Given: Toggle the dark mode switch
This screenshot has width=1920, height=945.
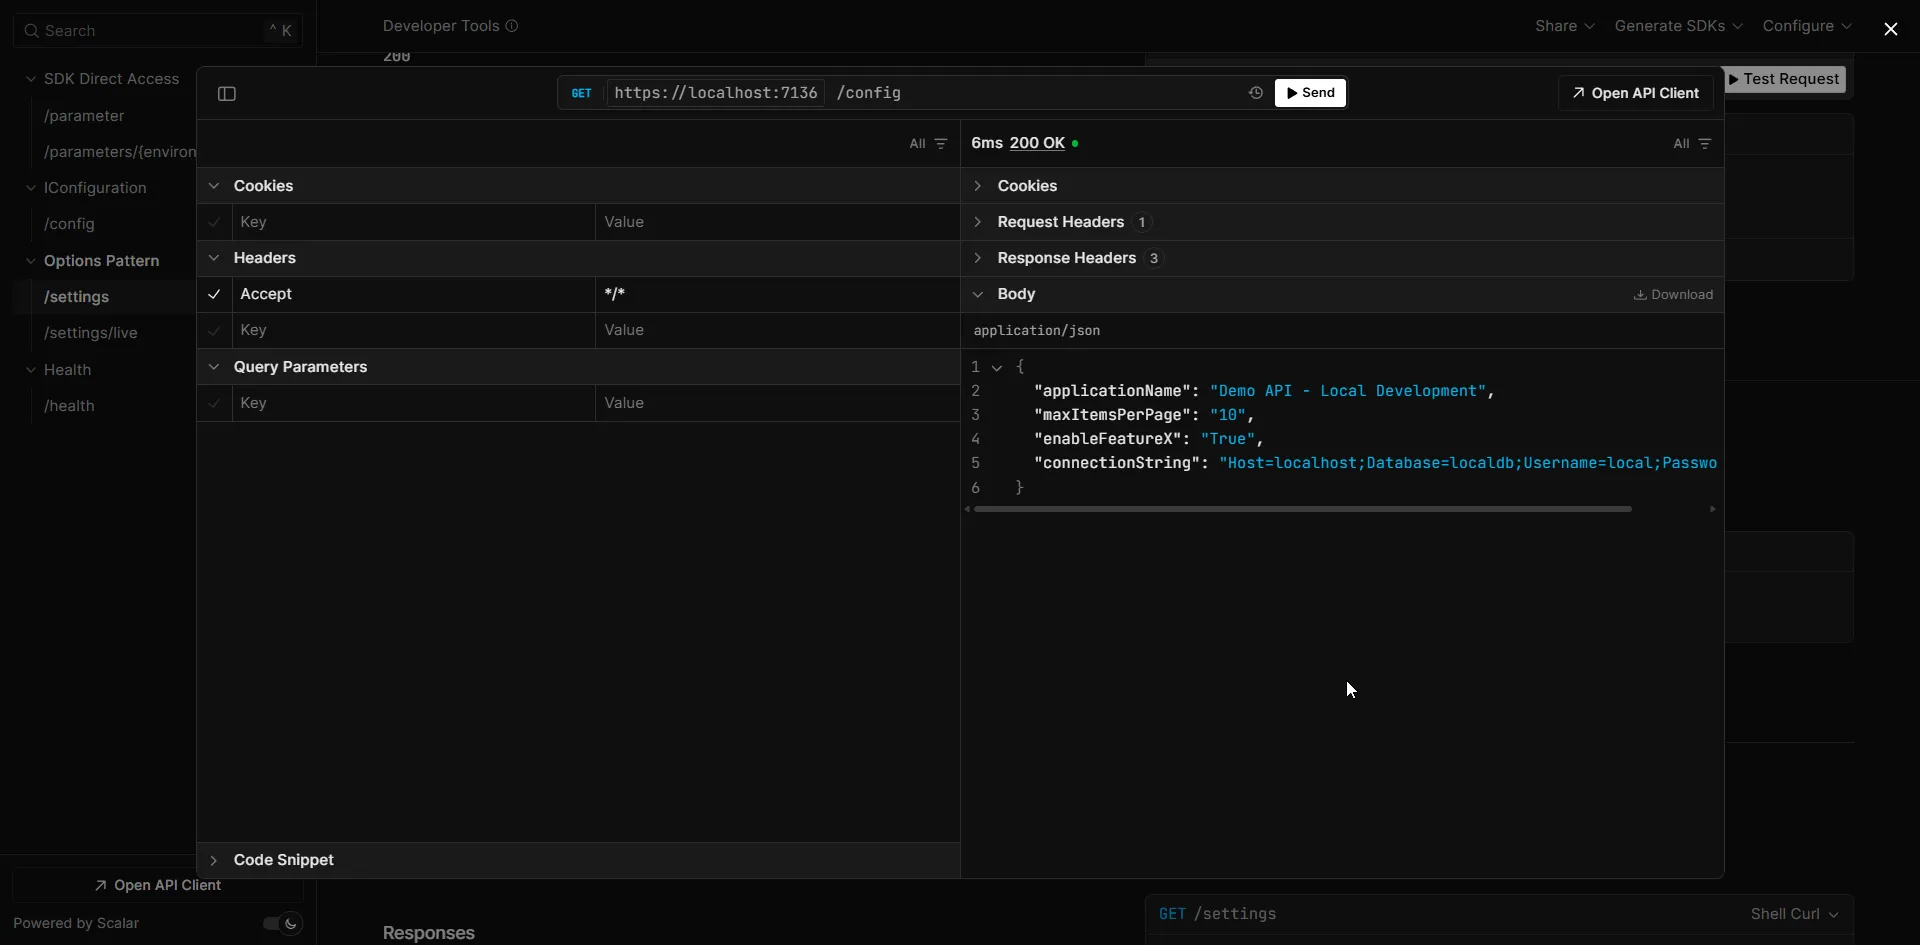Looking at the screenshot, I should (281, 923).
